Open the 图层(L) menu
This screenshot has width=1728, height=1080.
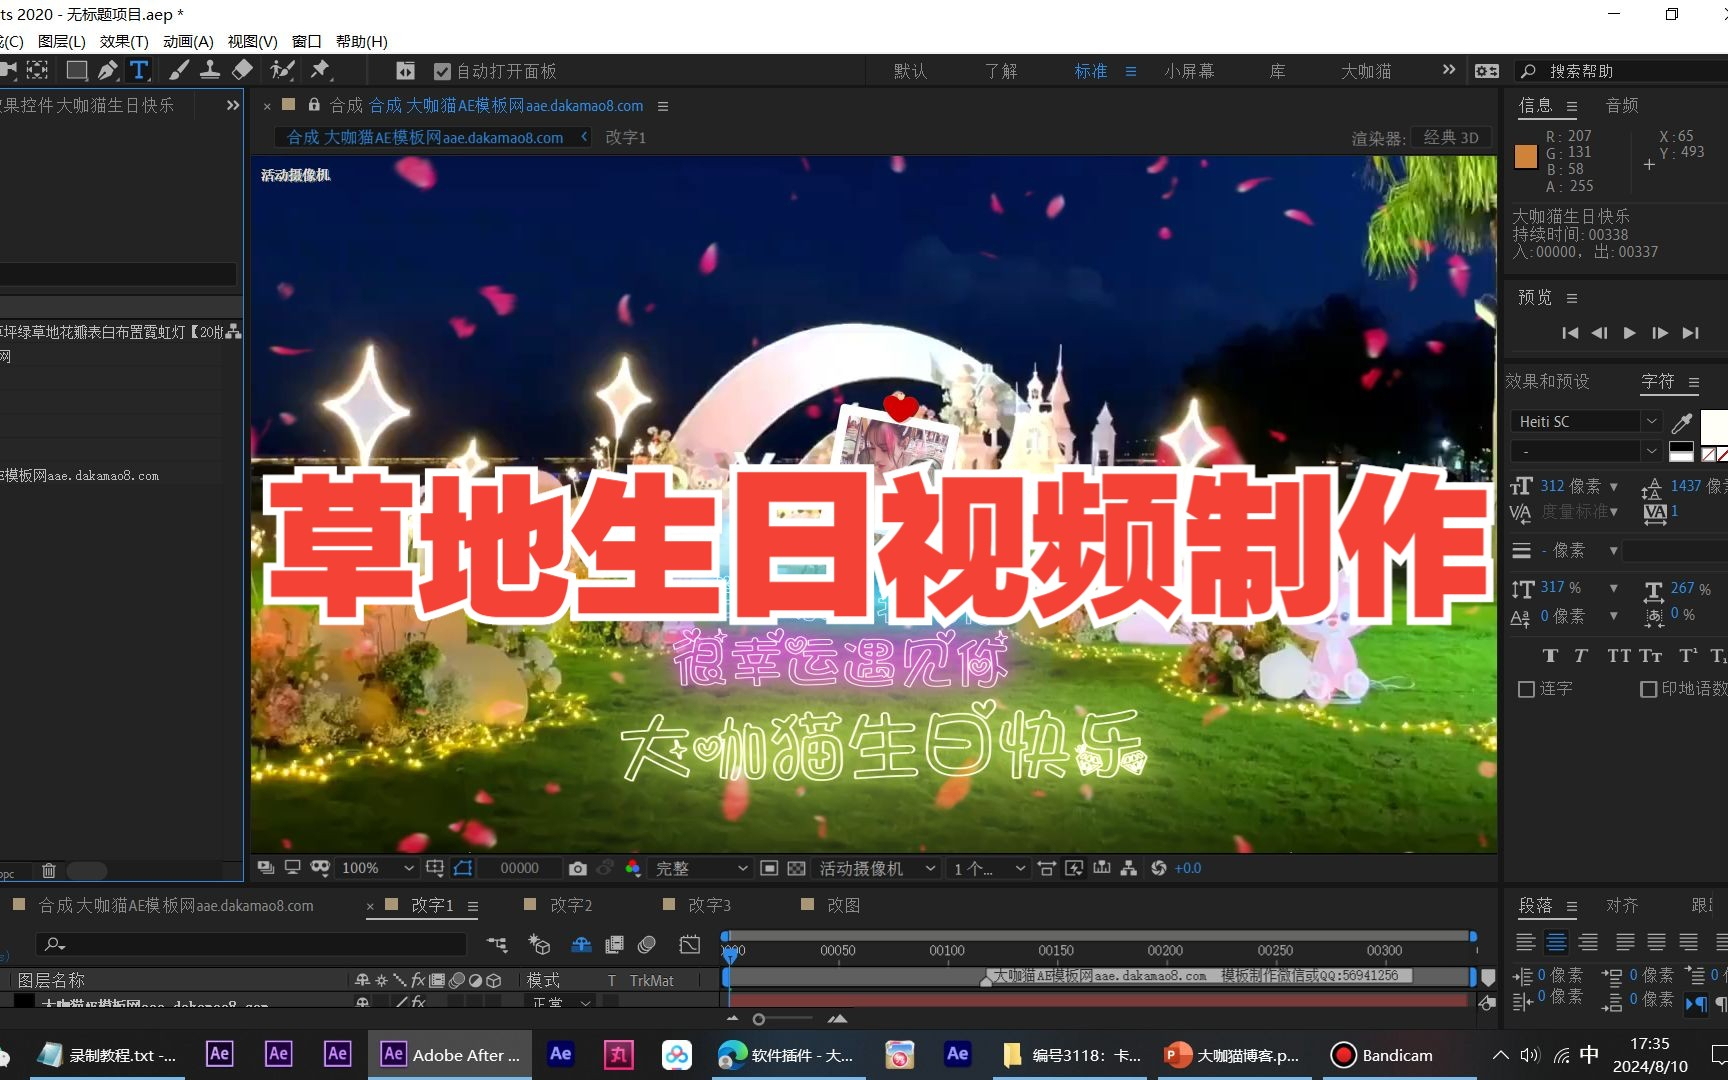click(62, 41)
